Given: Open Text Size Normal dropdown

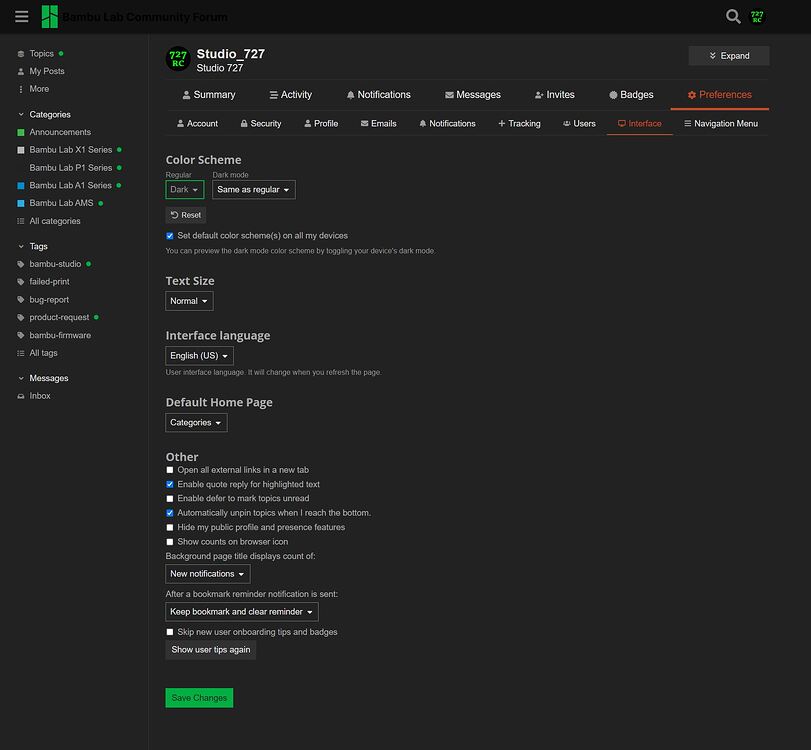Looking at the screenshot, I should [x=189, y=301].
